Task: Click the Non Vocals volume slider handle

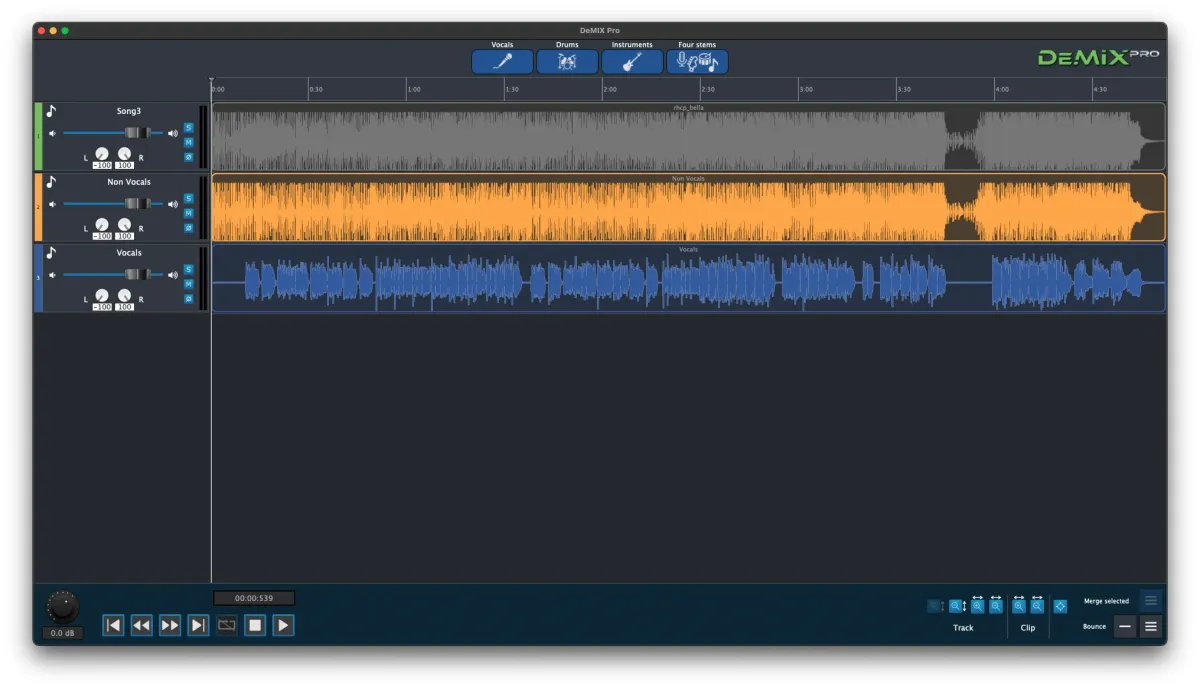Action: [137, 204]
